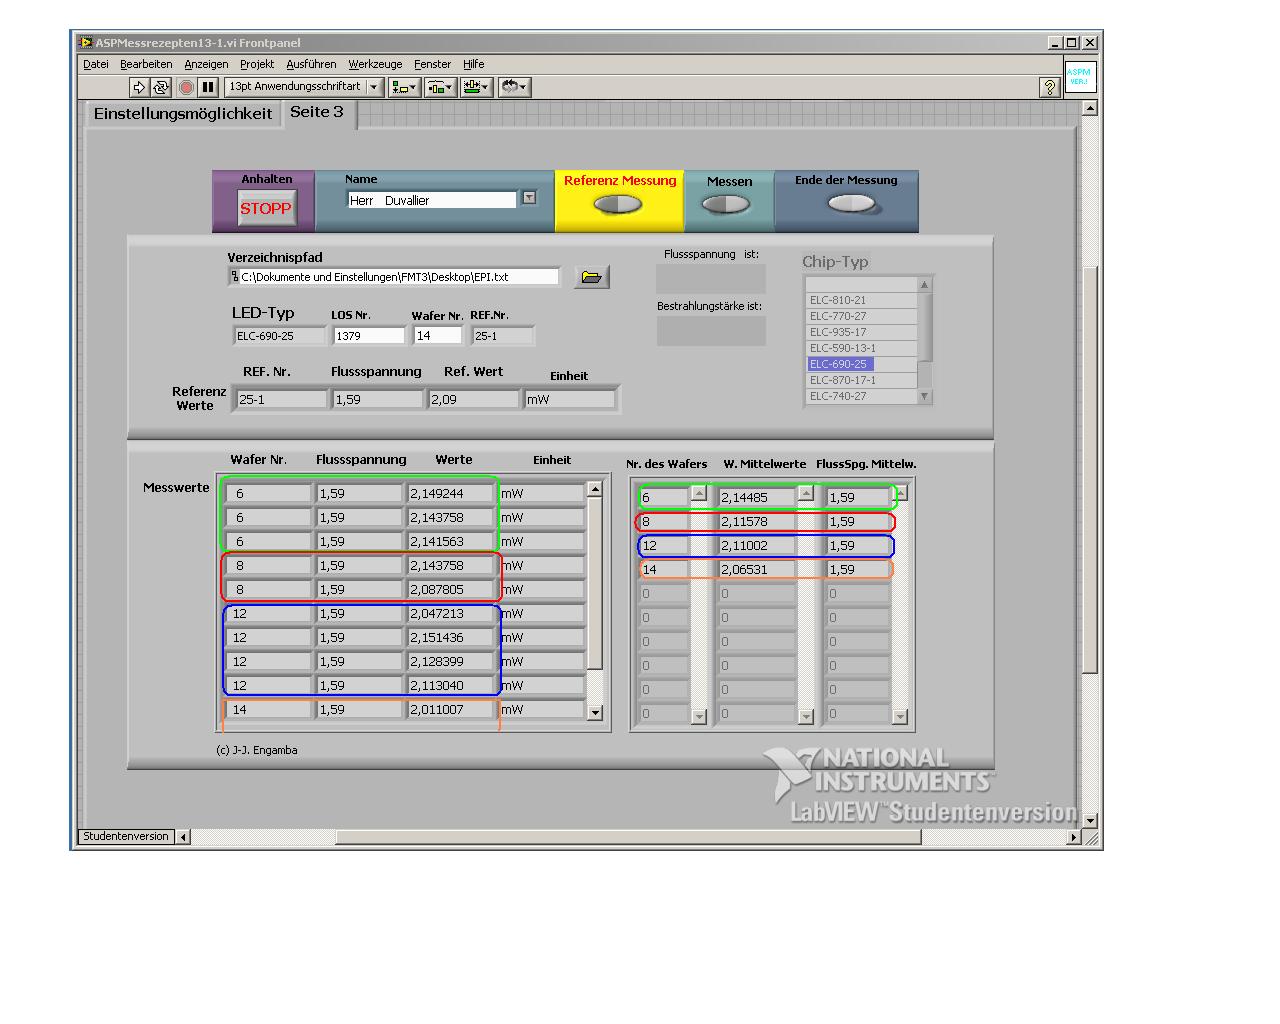Show Context Help with the question-mark icon
1280x1024 pixels.
coord(1049,87)
